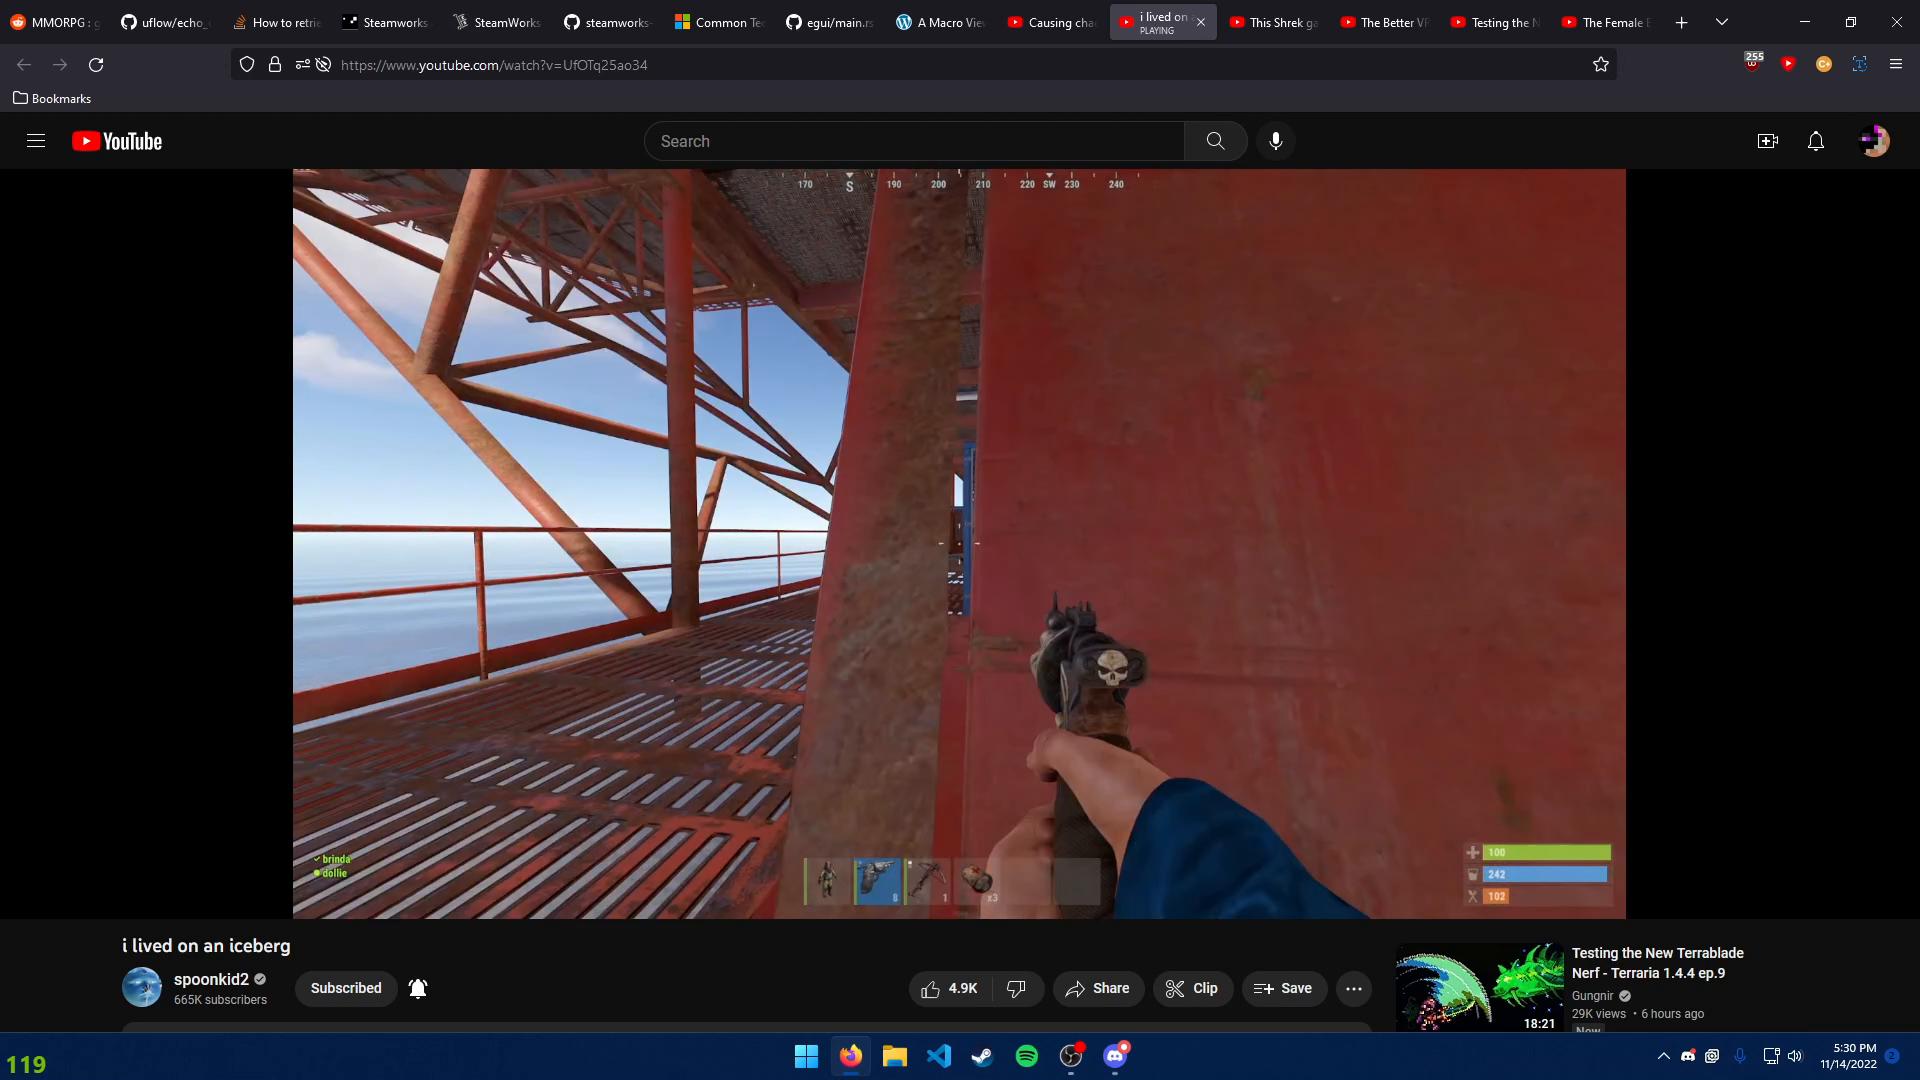Open the red YouTube extension icon
Image resolution: width=1920 pixels, height=1080 pixels.
point(1788,64)
